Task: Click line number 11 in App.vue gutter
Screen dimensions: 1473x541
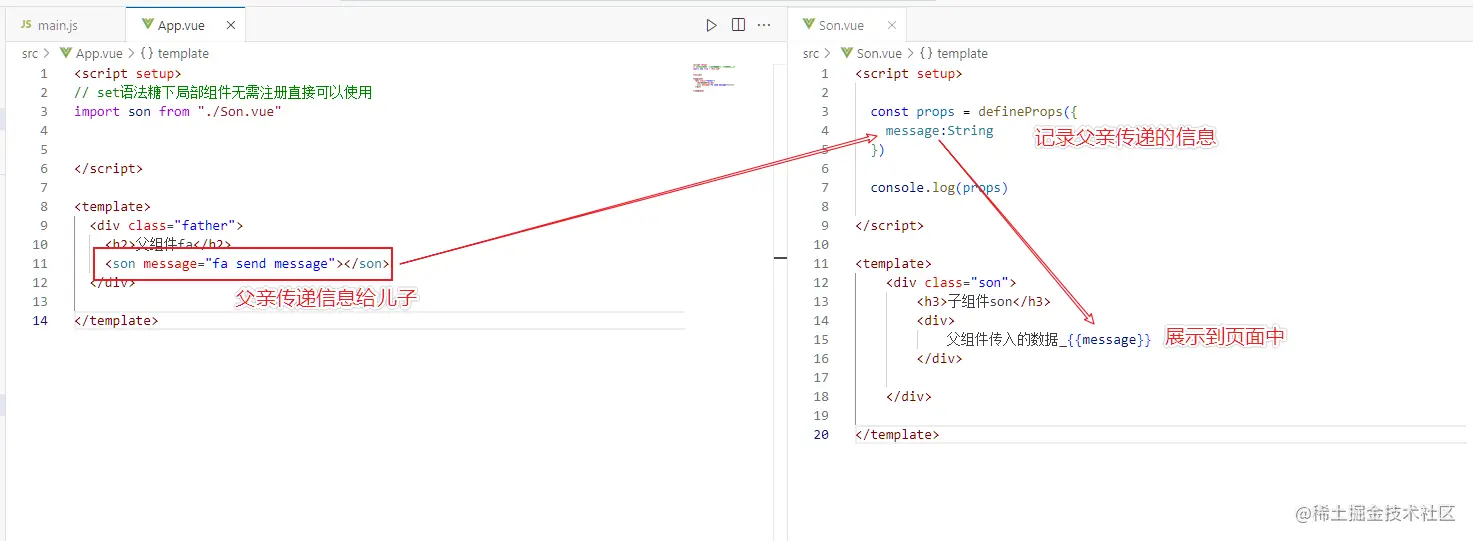Action: (x=40, y=263)
